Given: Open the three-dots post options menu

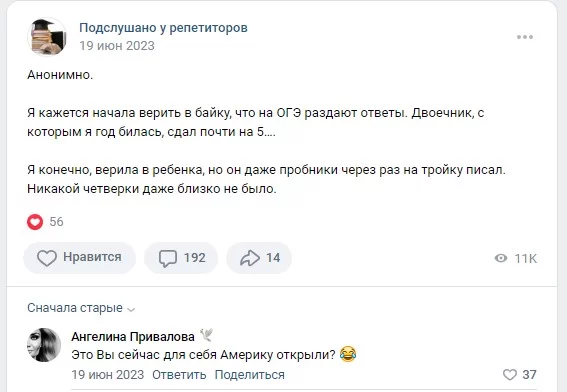Looking at the screenshot, I should point(525,37).
